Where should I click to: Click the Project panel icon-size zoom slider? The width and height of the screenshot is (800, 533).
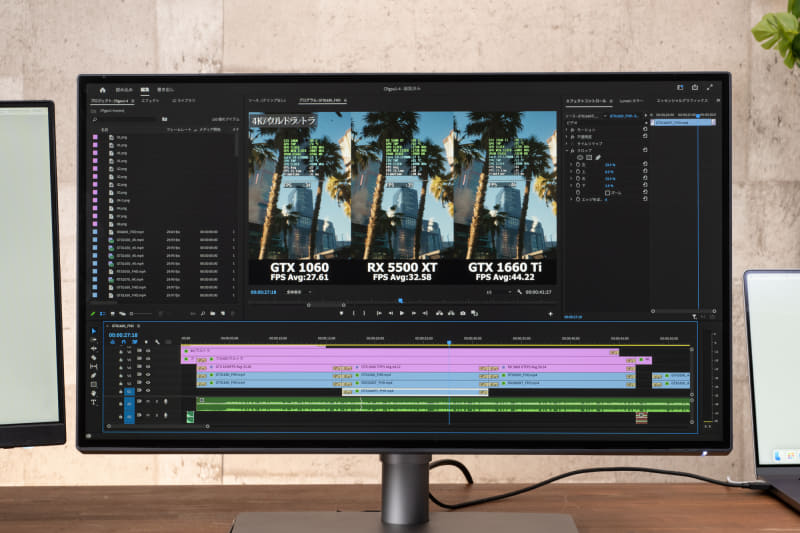click(x=141, y=314)
